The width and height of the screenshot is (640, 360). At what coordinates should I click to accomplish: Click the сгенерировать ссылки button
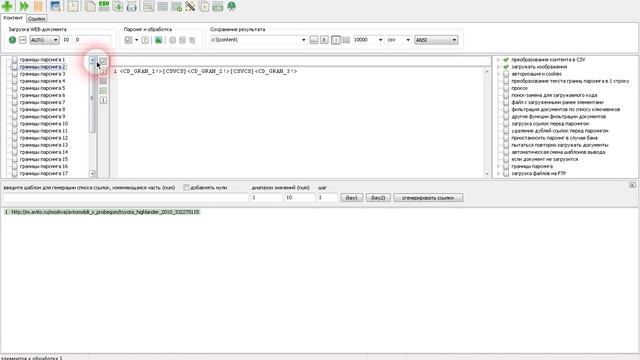click(x=428, y=198)
